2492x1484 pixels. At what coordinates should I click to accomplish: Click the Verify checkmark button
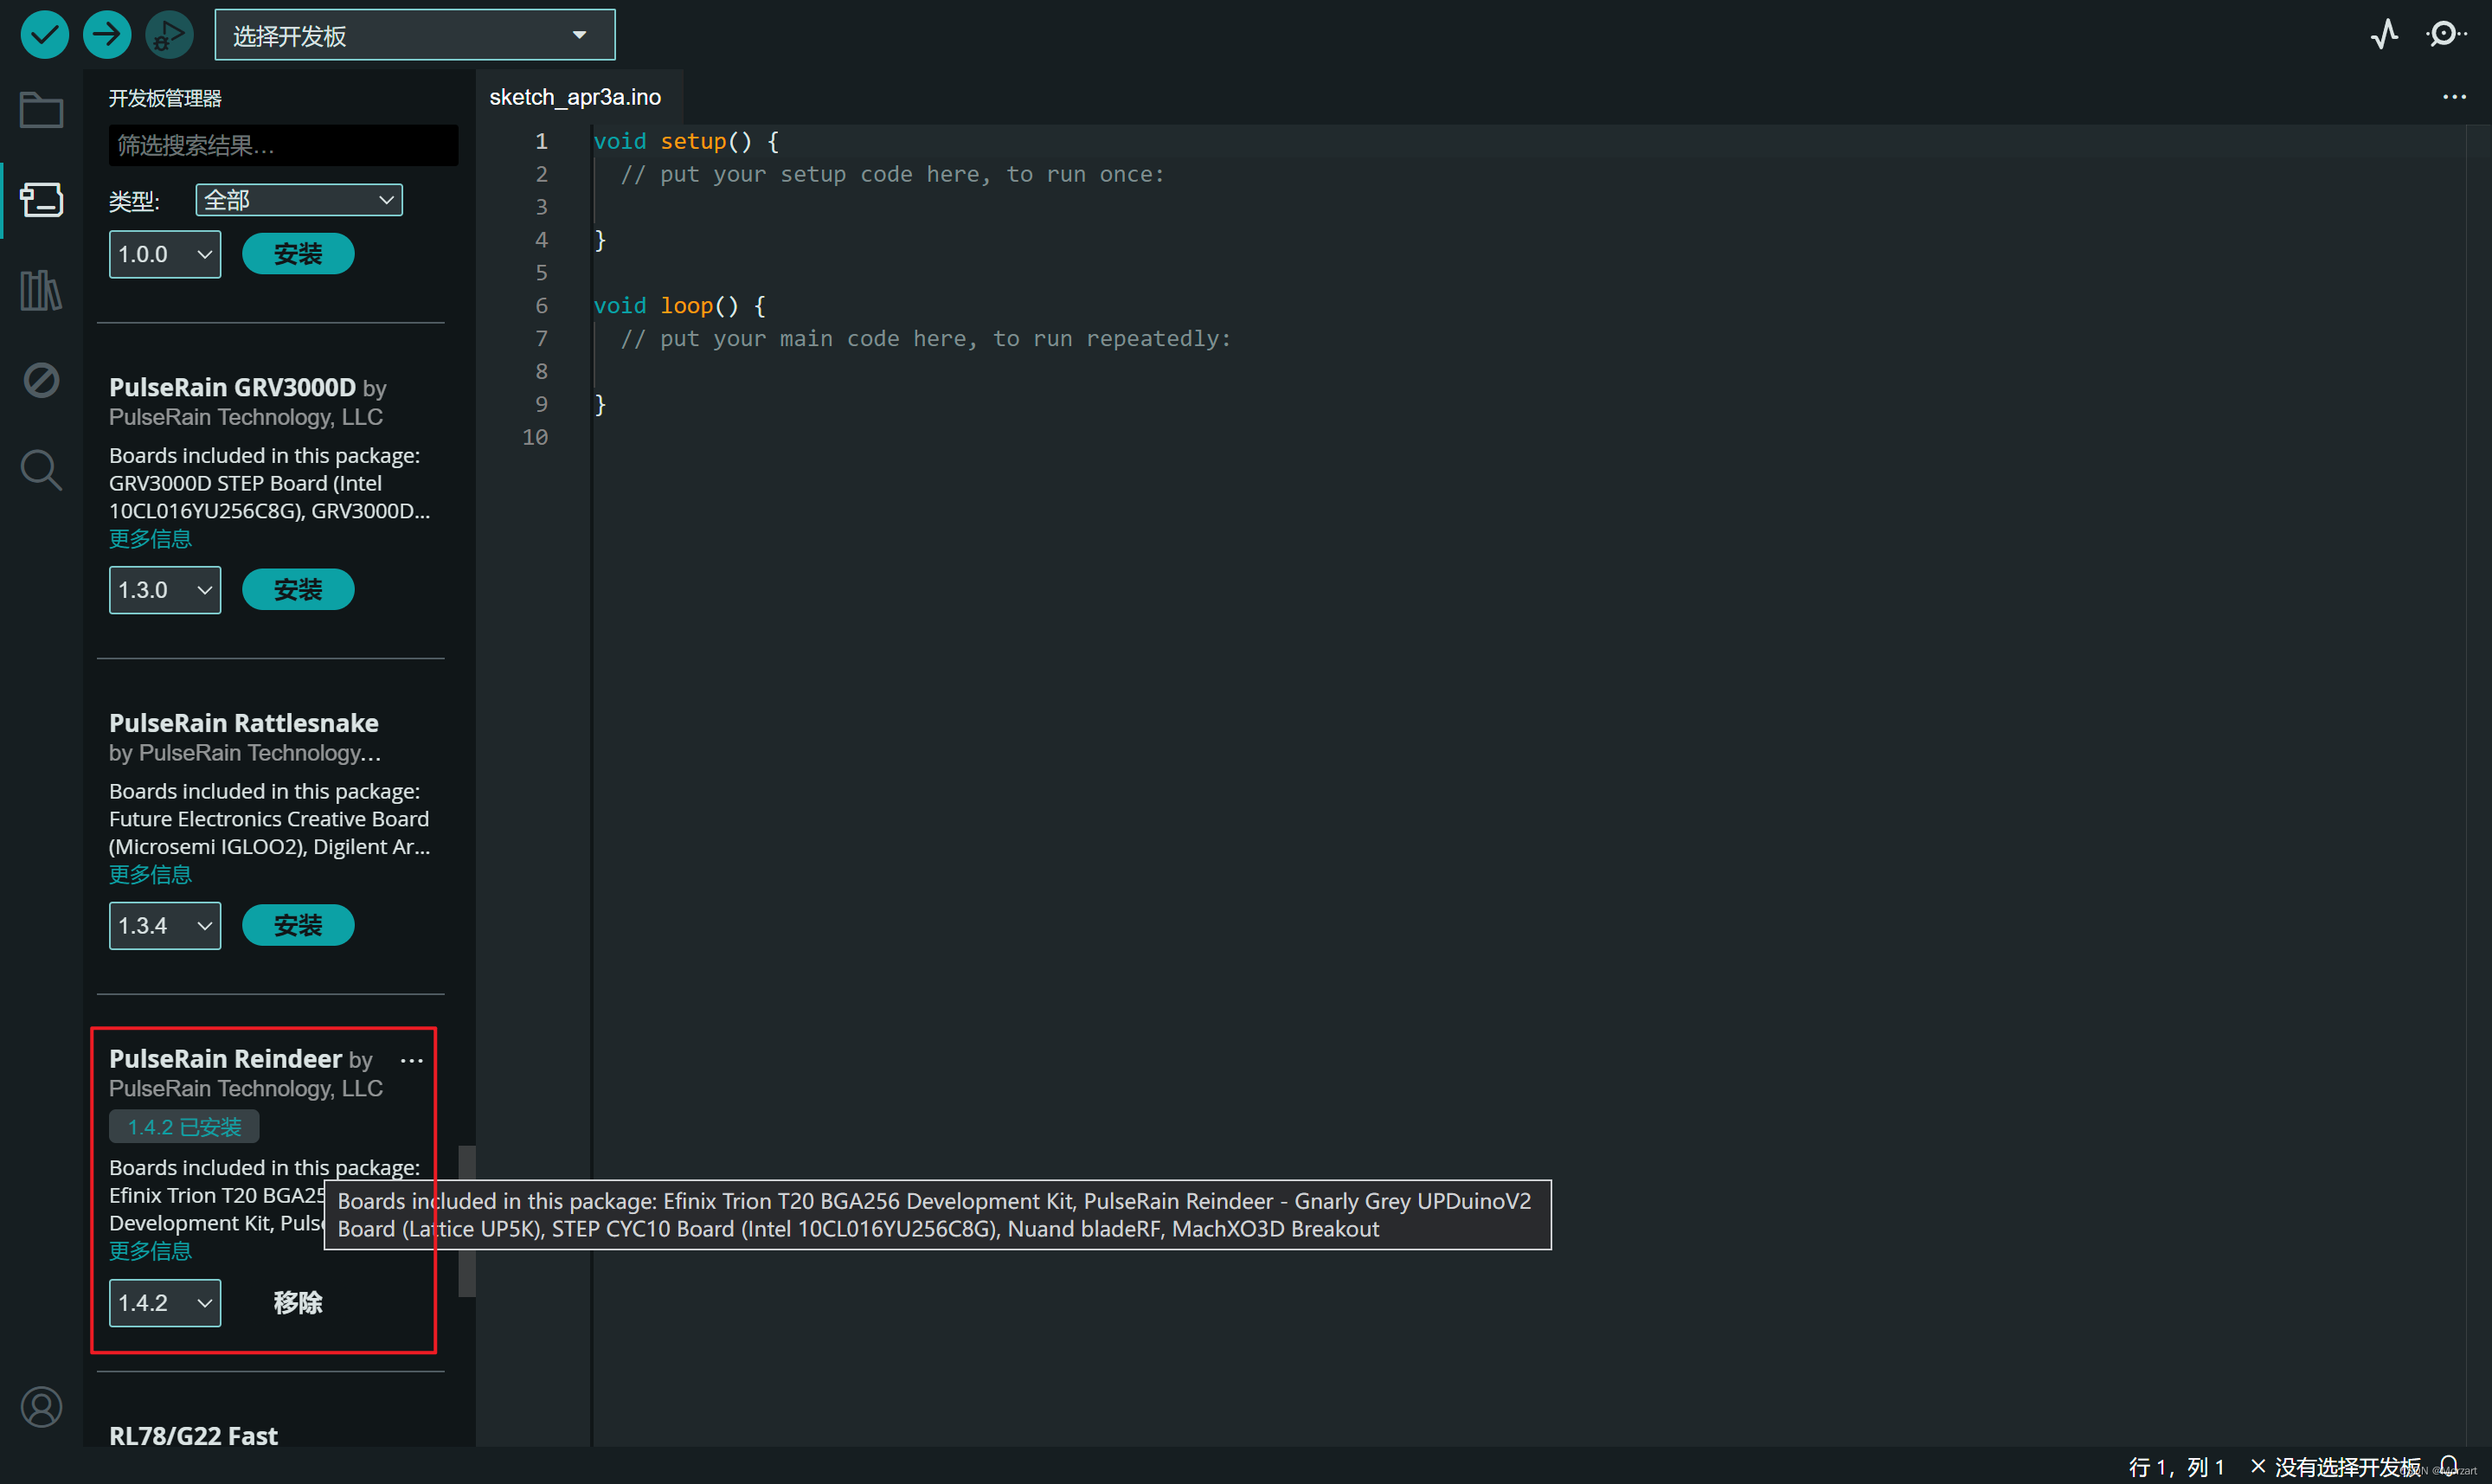[44, 35]
